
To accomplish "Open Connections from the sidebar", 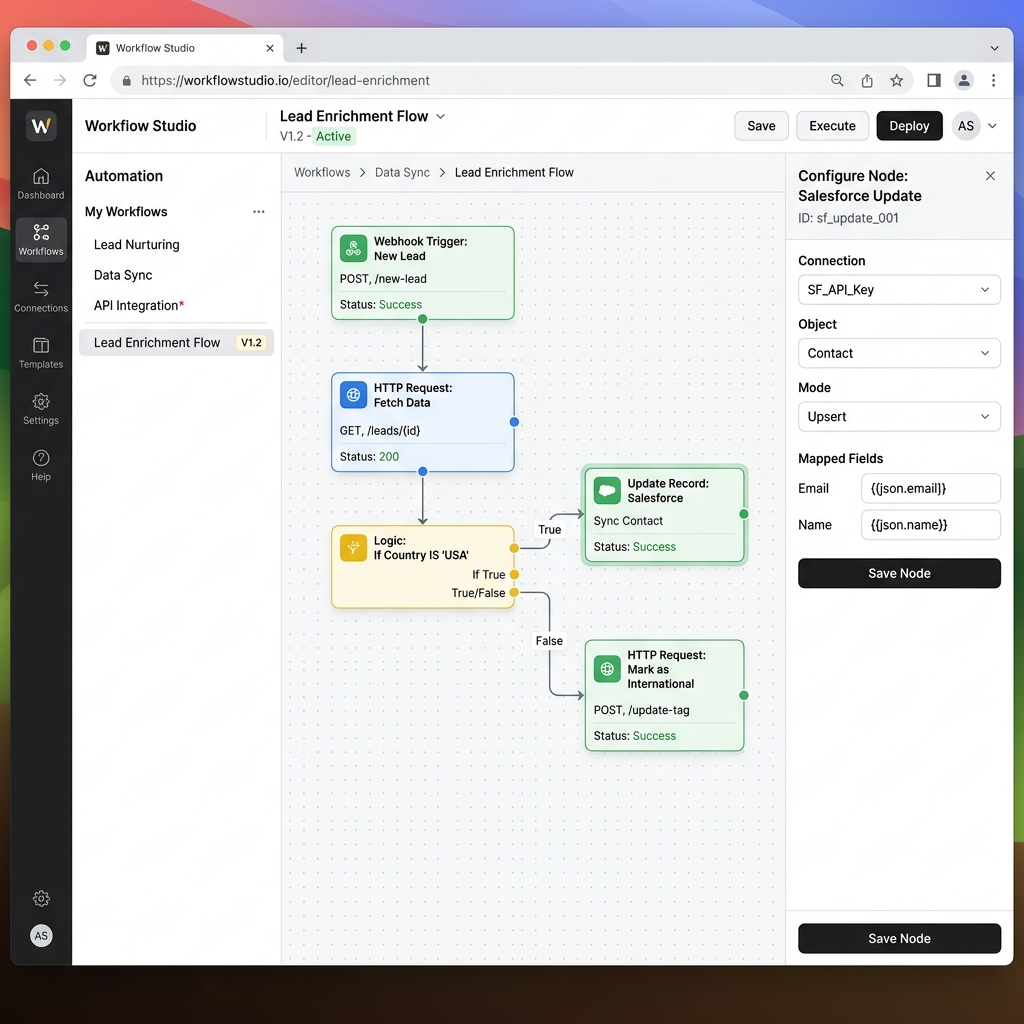I will click(41, 296).
